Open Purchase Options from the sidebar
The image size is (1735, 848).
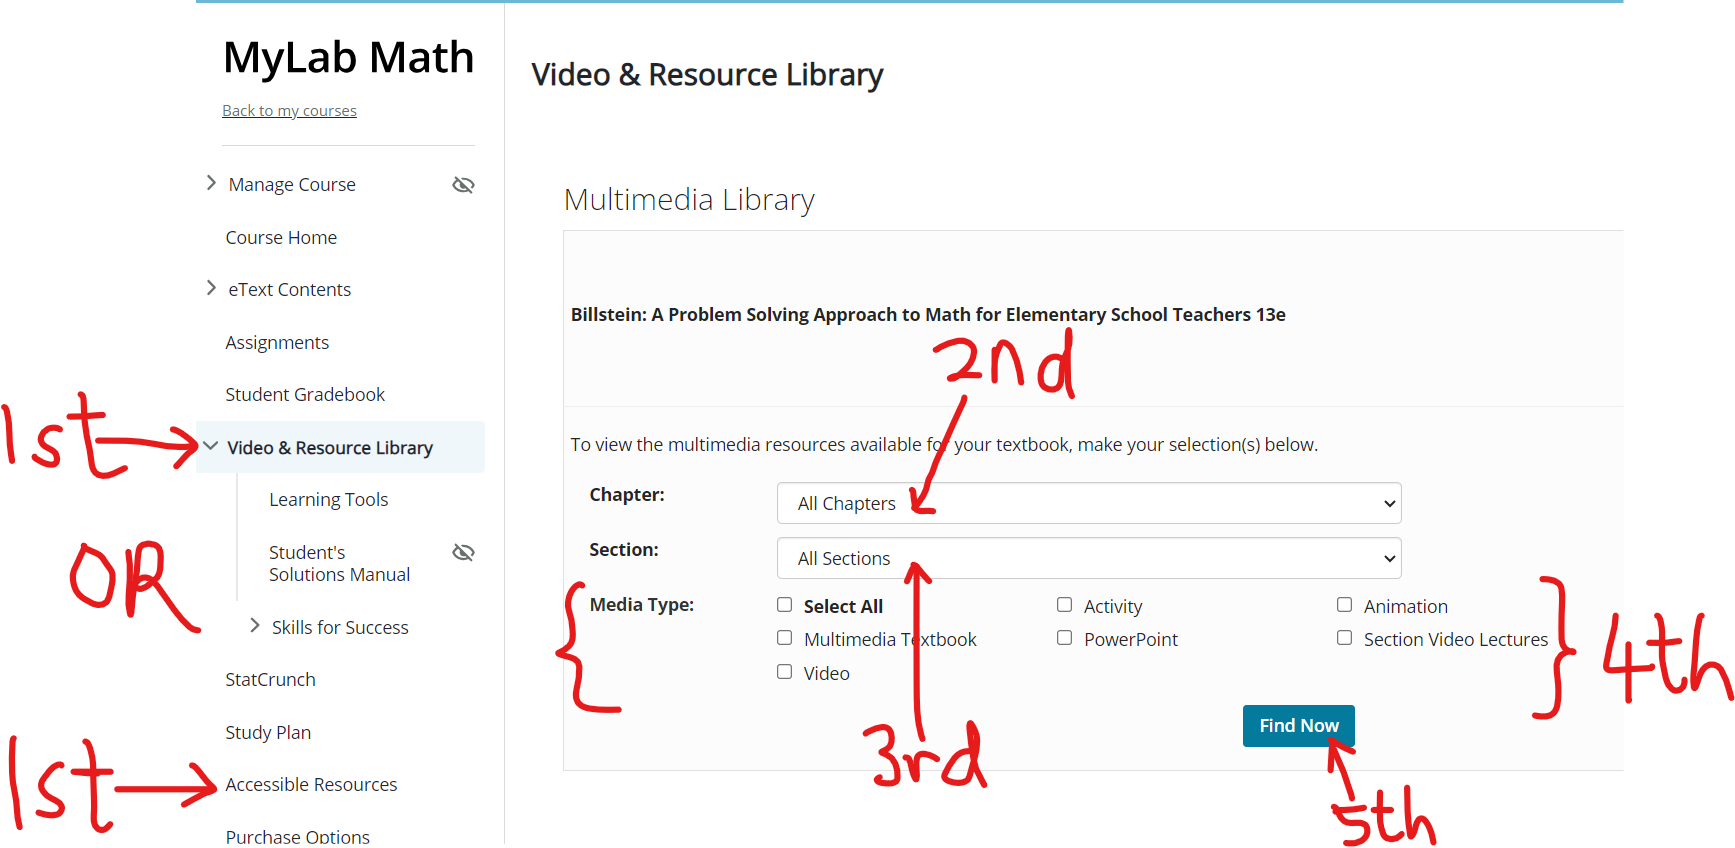click(x=298, y=837)
